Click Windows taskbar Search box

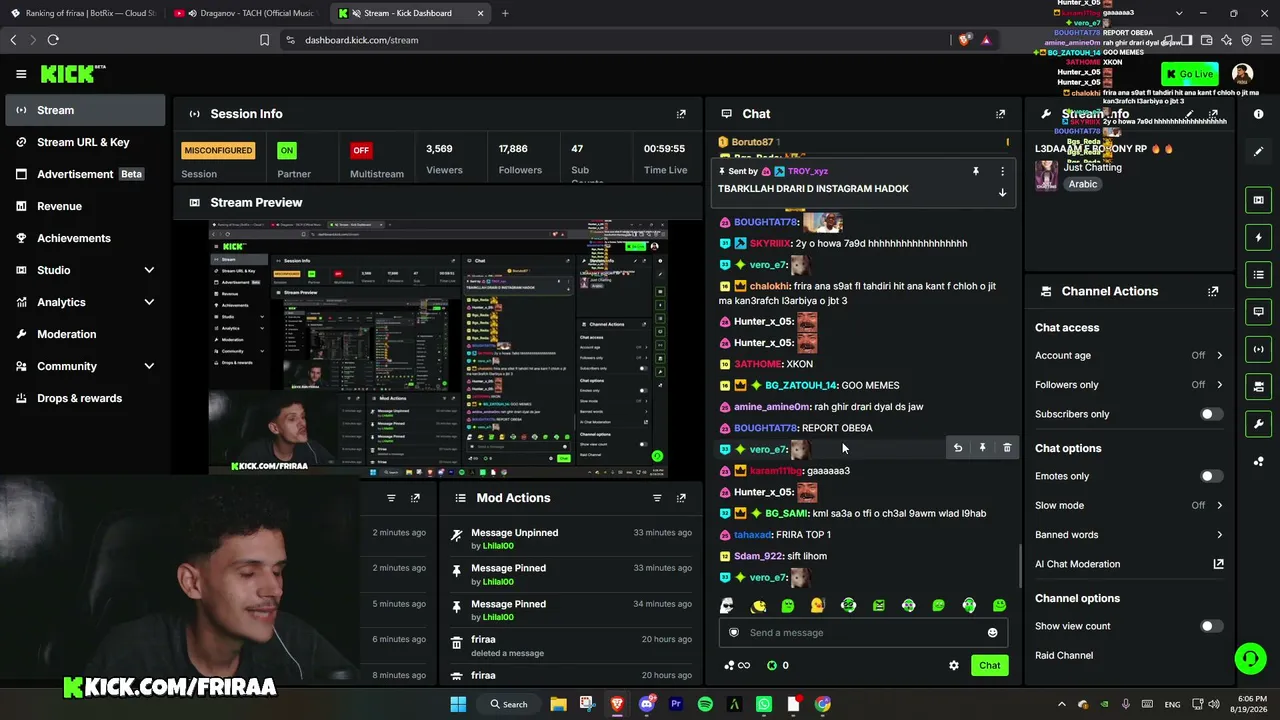click(x=509, y=704)
